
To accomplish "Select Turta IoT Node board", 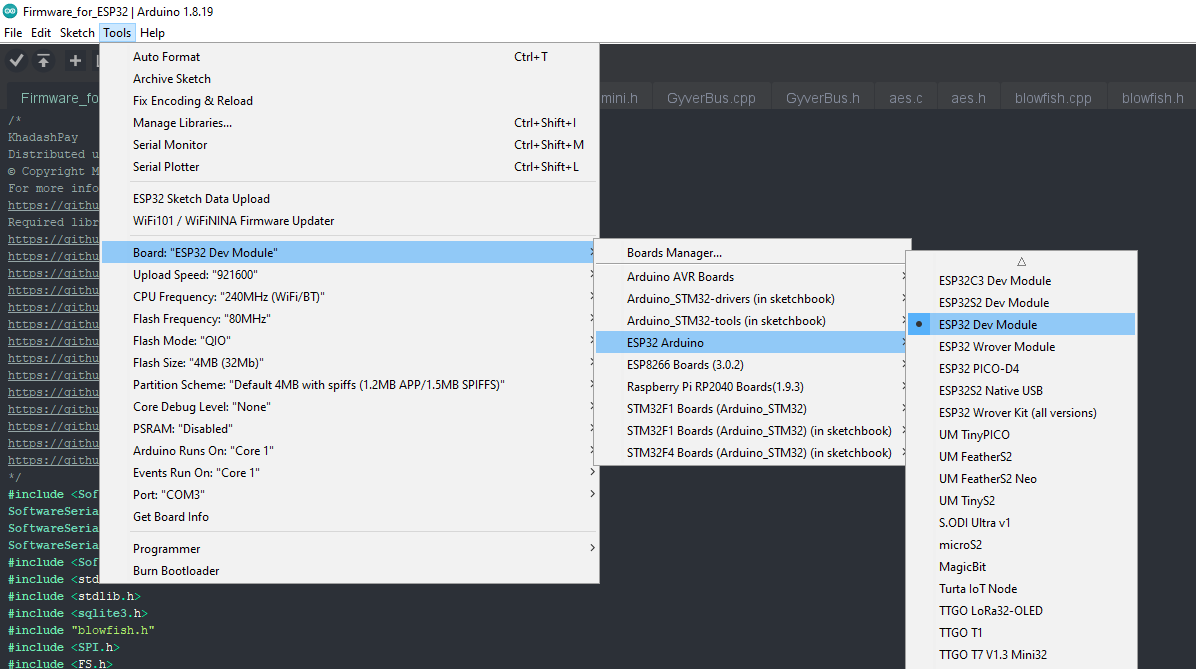I will [x=1021, y=589].
